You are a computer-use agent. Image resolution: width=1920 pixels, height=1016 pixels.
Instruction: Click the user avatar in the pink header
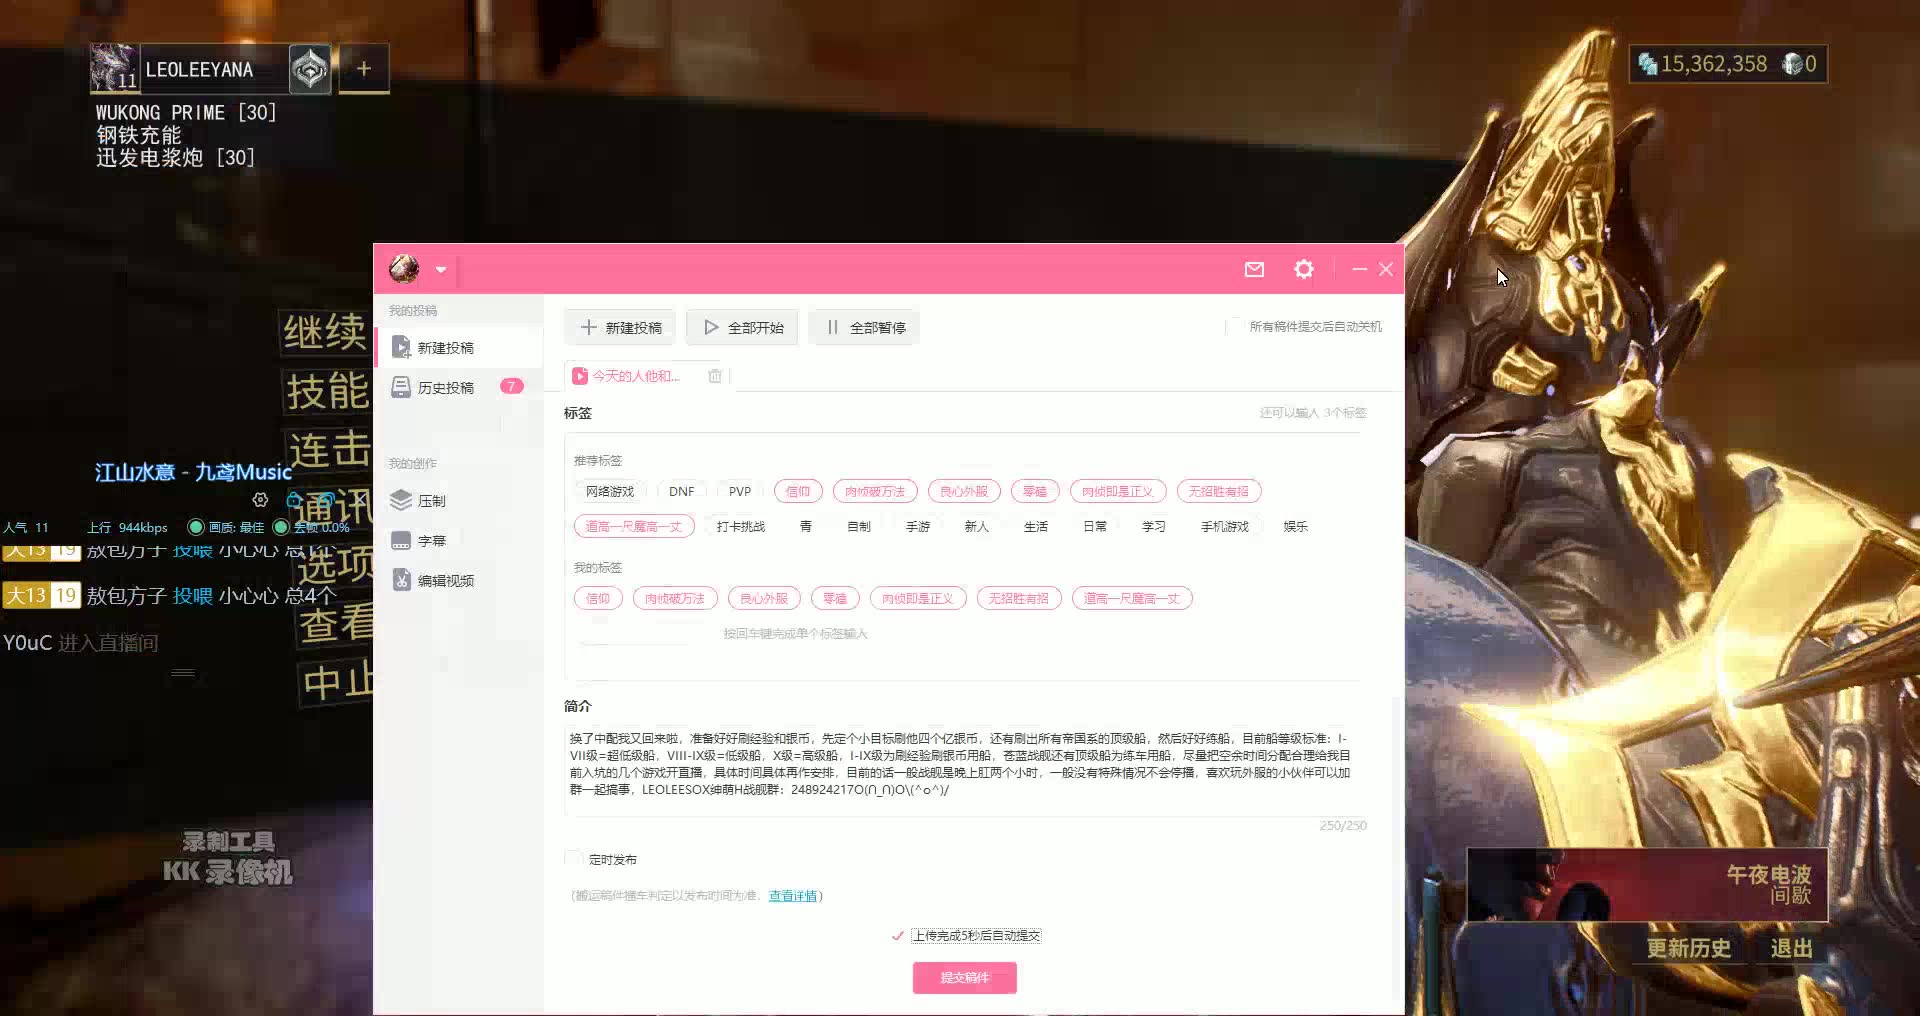pos(404,268)
